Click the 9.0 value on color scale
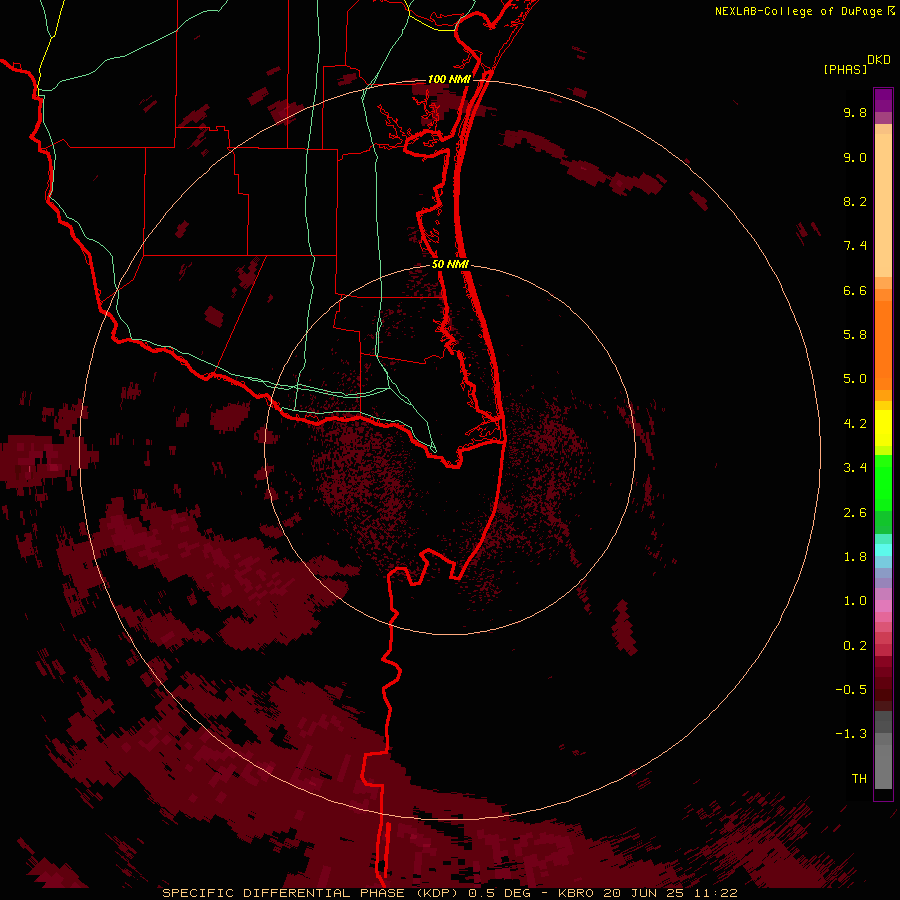 [855, 157]
